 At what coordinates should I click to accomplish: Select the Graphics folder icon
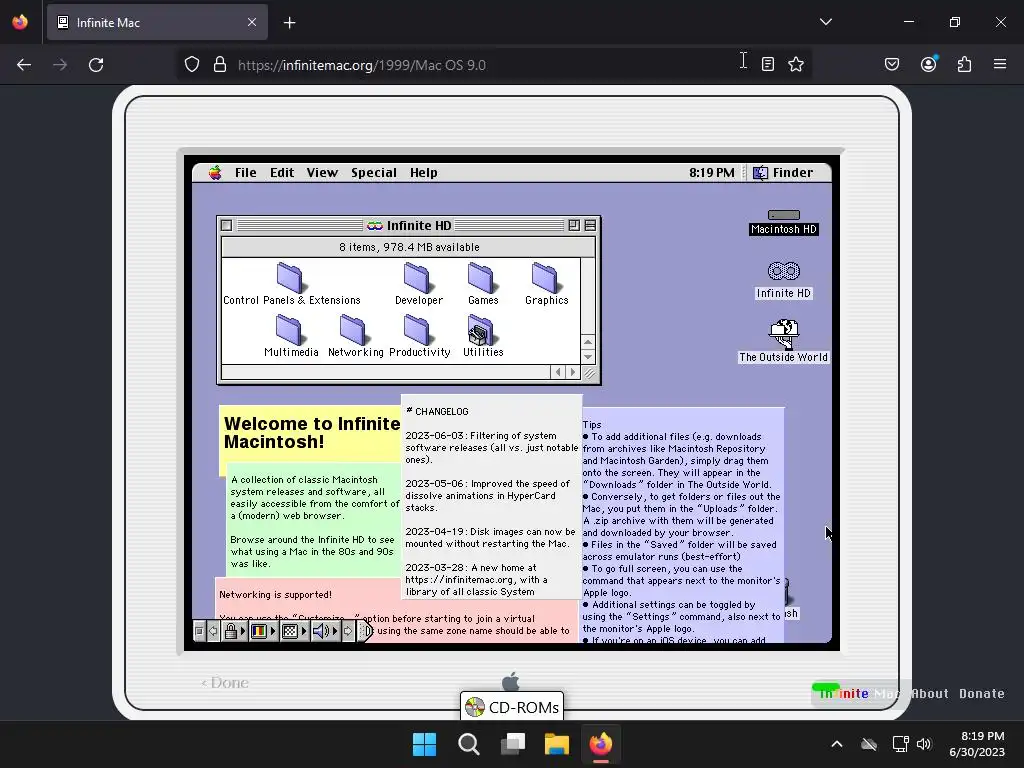[x=546, y=278]
